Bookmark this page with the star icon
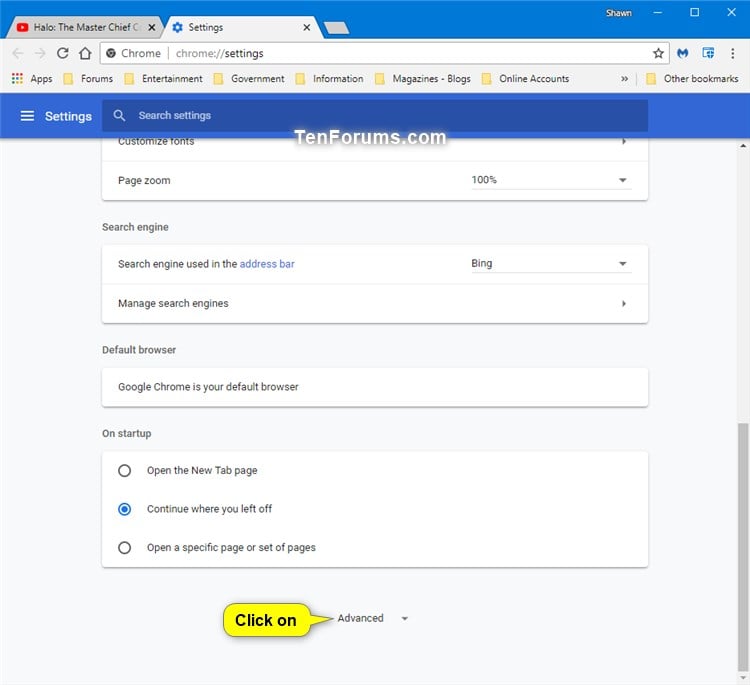Screen dimensions: 750x685 (658, 53)
